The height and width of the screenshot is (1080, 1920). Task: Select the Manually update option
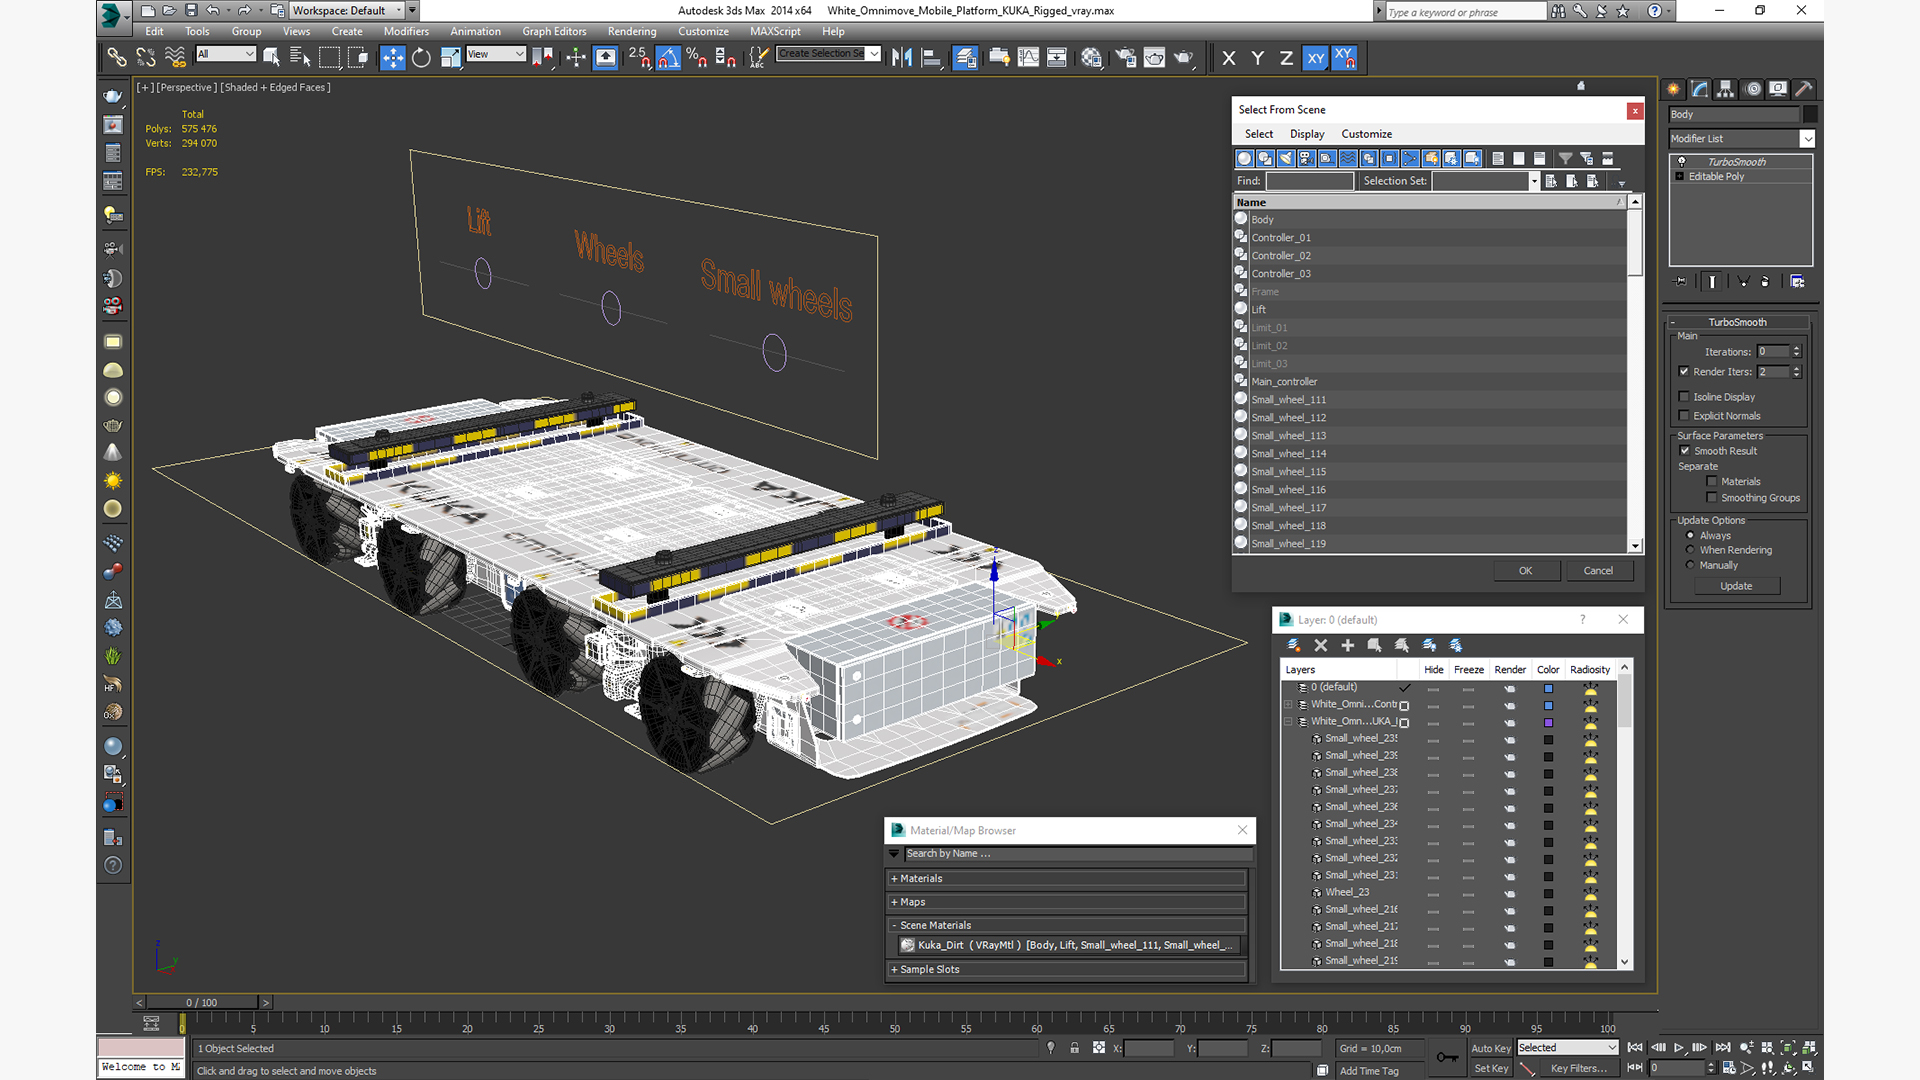1691,565
